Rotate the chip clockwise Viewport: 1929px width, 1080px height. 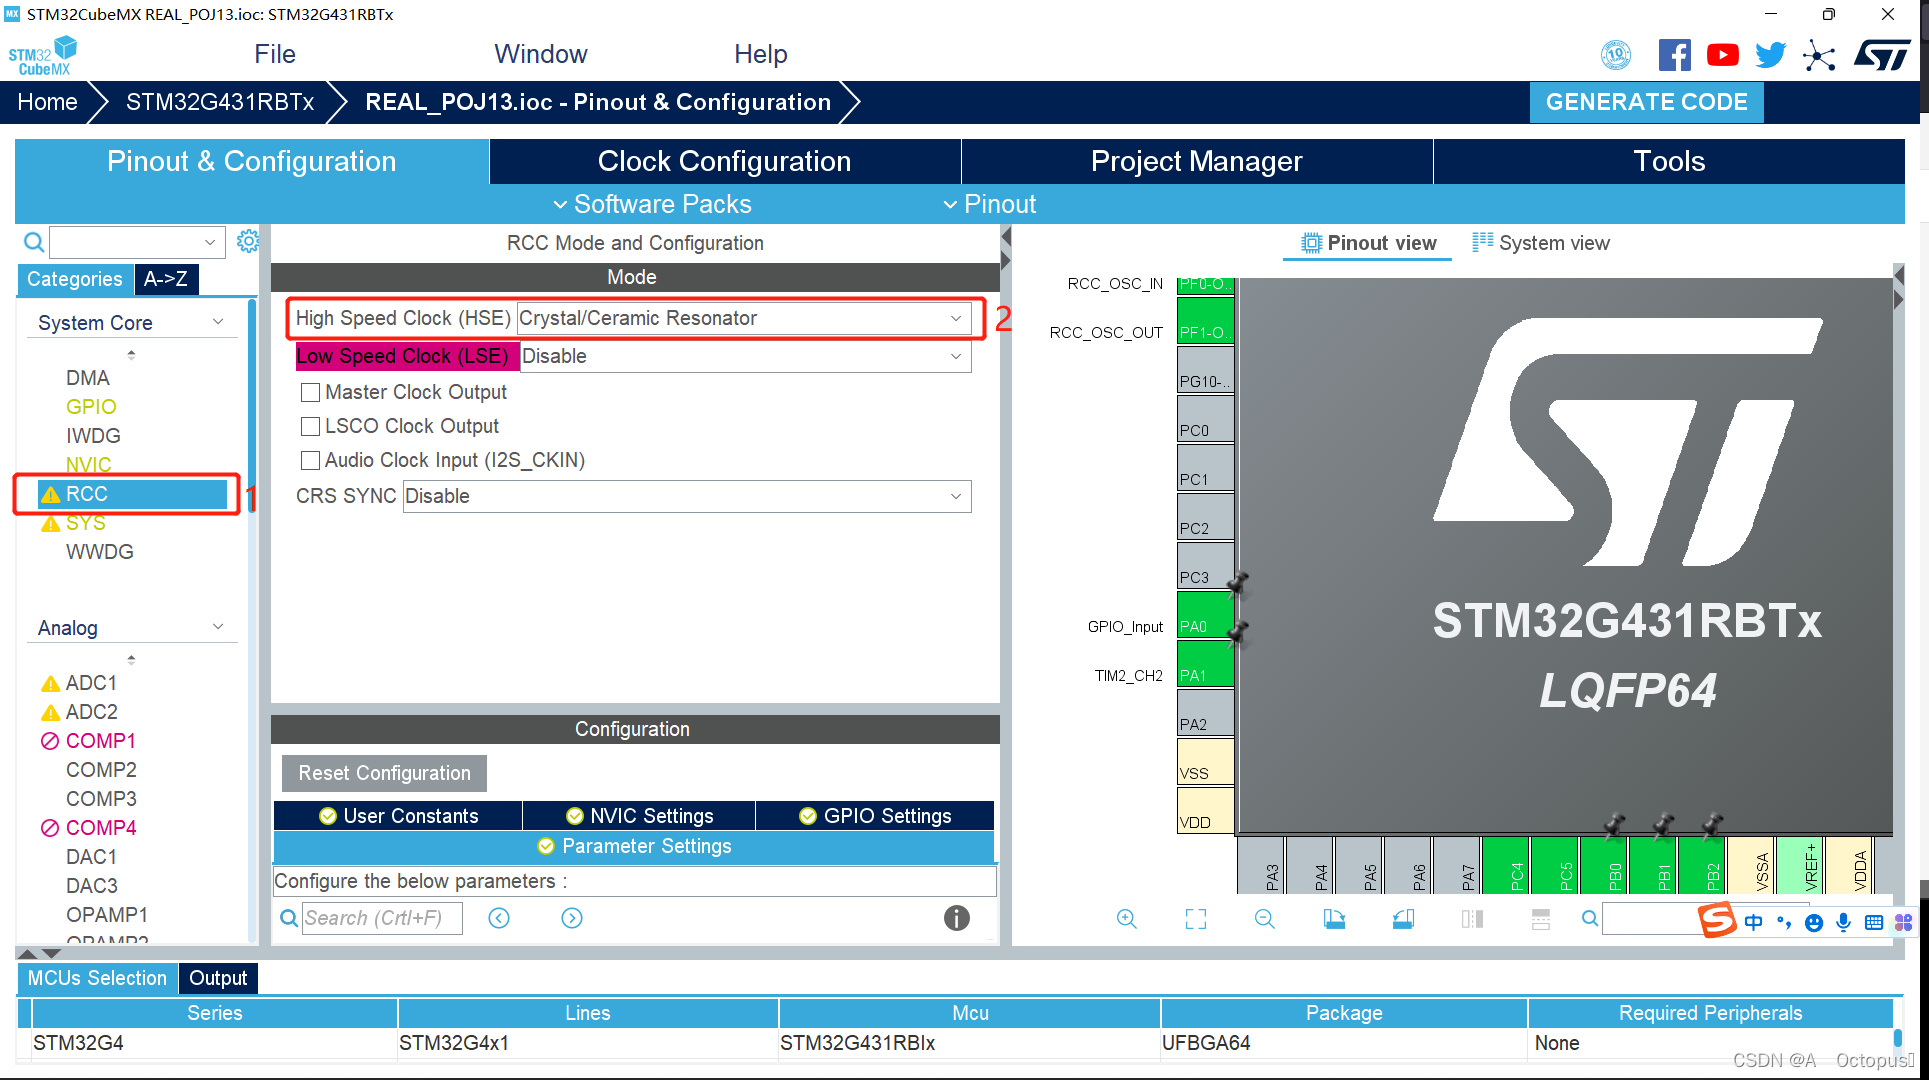click(x=1334, y=919)
